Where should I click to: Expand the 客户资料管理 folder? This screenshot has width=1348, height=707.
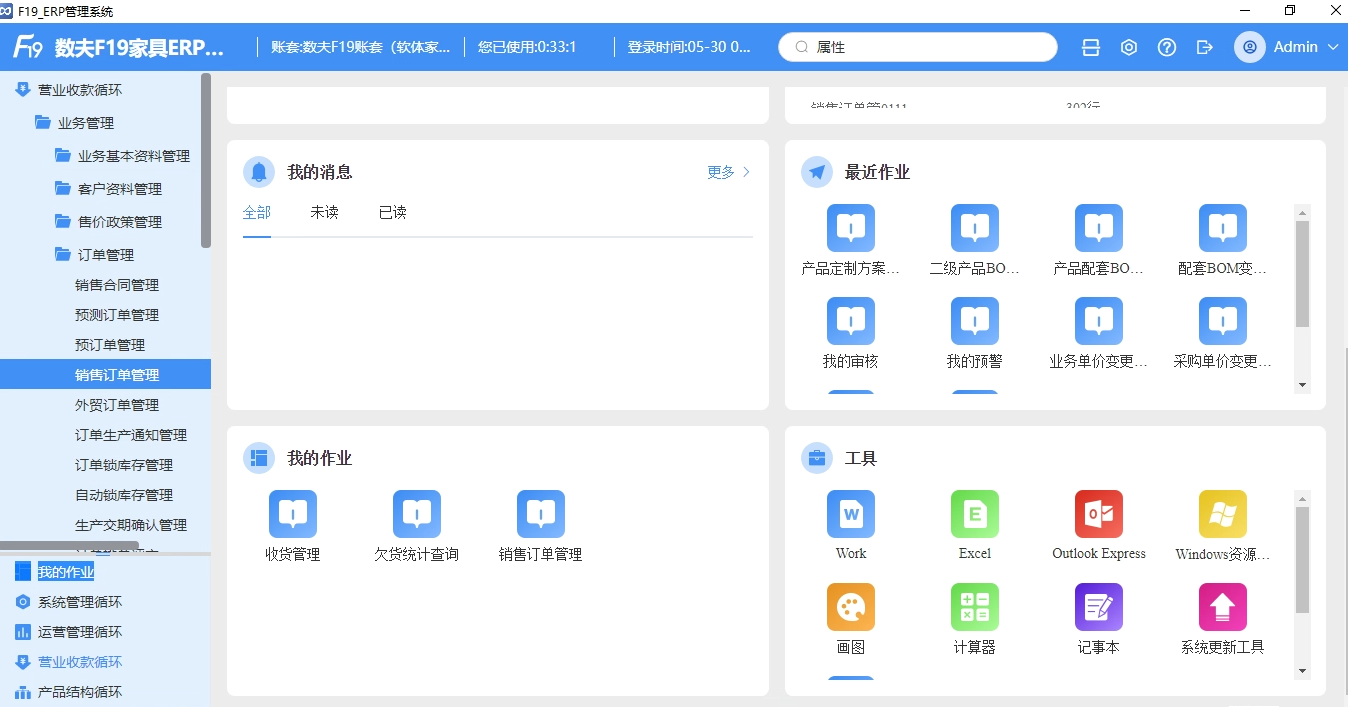click(x=108, y=189)
